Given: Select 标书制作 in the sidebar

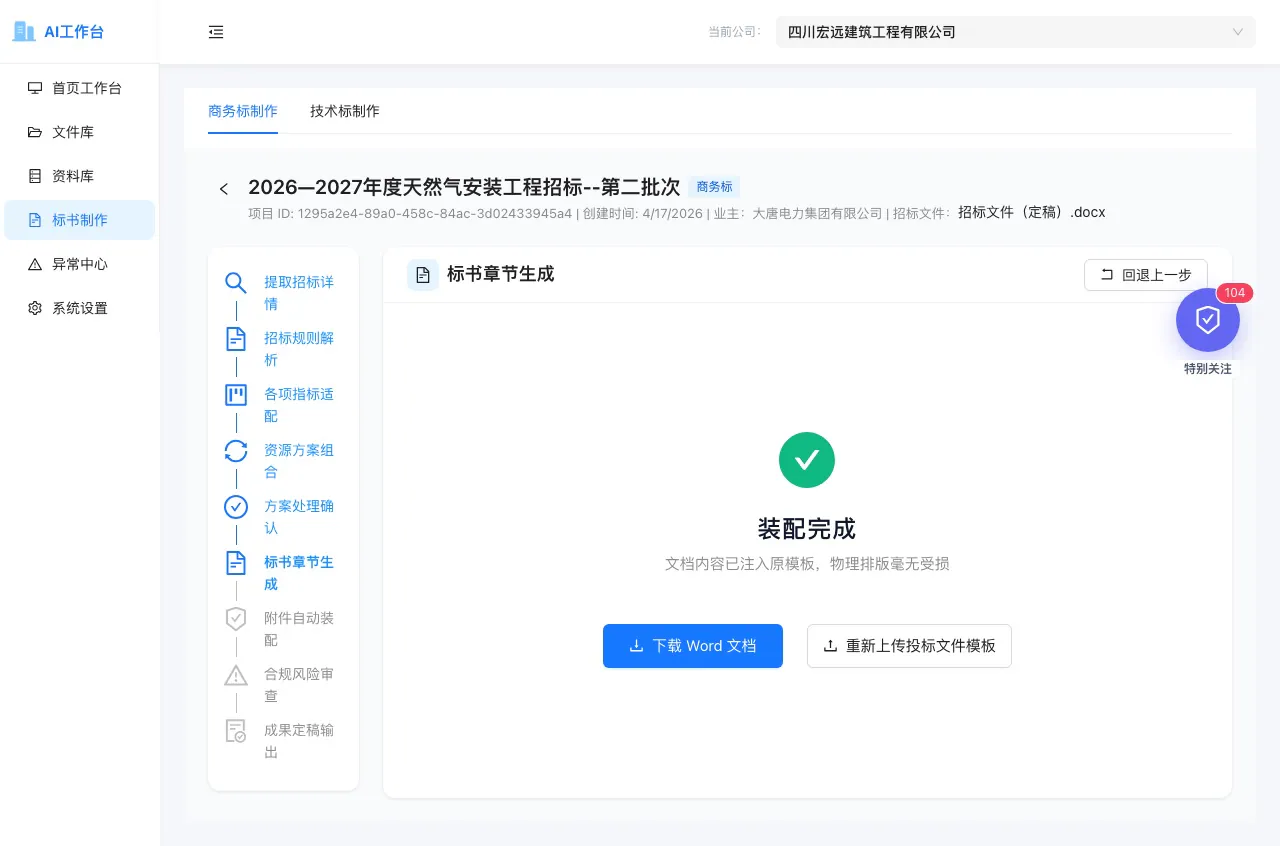Looking at the screenshot, I should coord(80,220).
